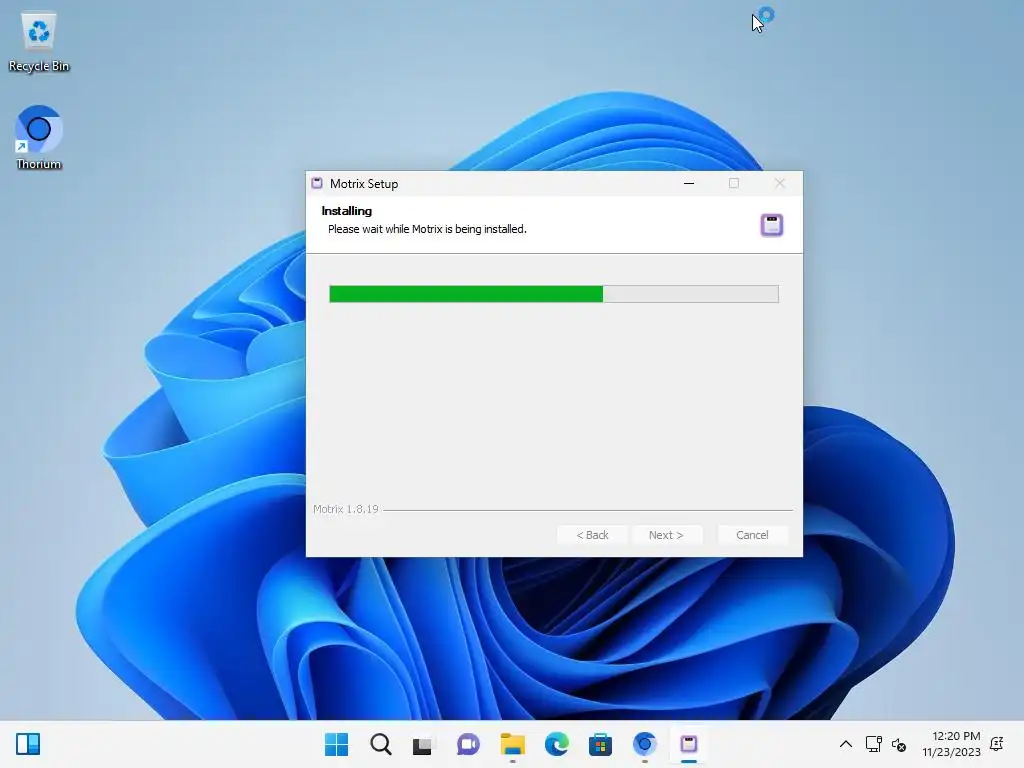Screen dimensions: 1024x768
Task: Click the muted volume tray icon
Action: (899, 744)
